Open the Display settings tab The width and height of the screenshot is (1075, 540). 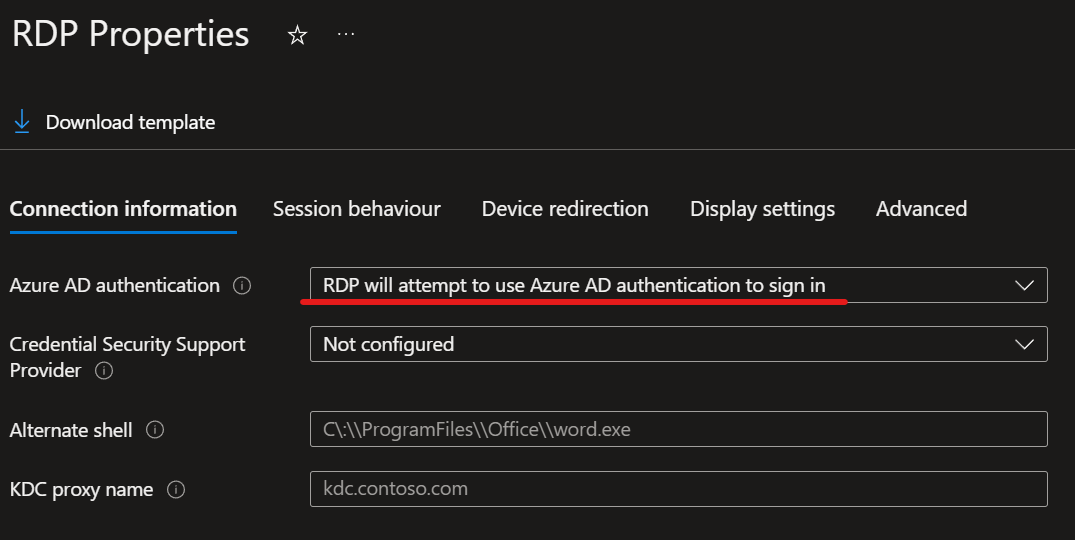pos(762,209)
